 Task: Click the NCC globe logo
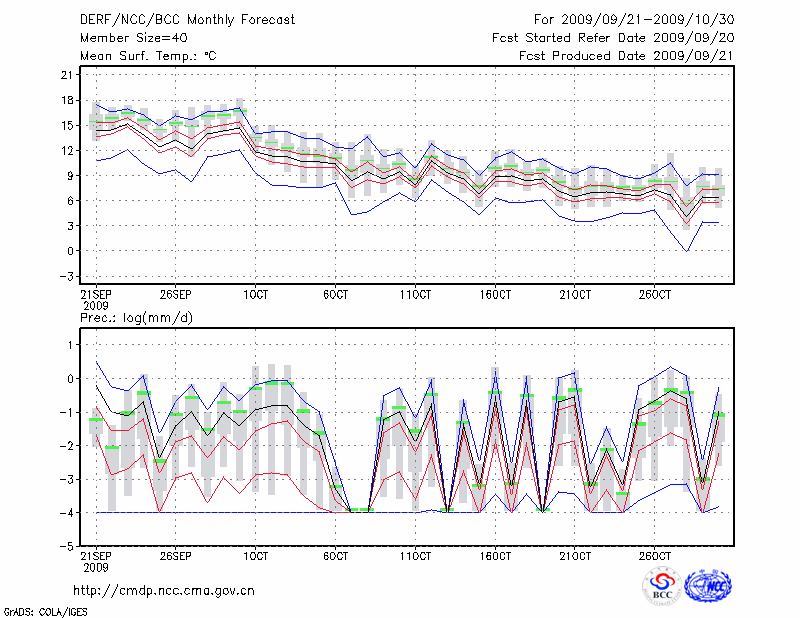click(x=707, y=587)
